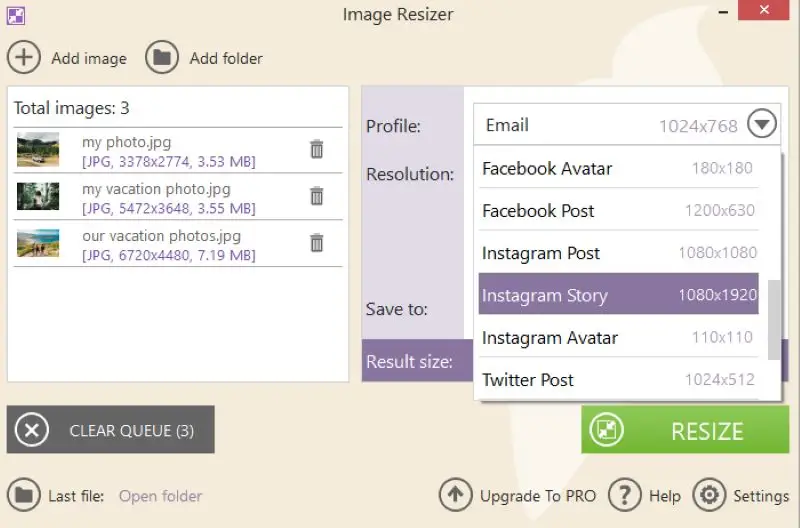The image size is (800, 528).
Task: Select the highlighted Instagram Story option
Action: [618, 295]
